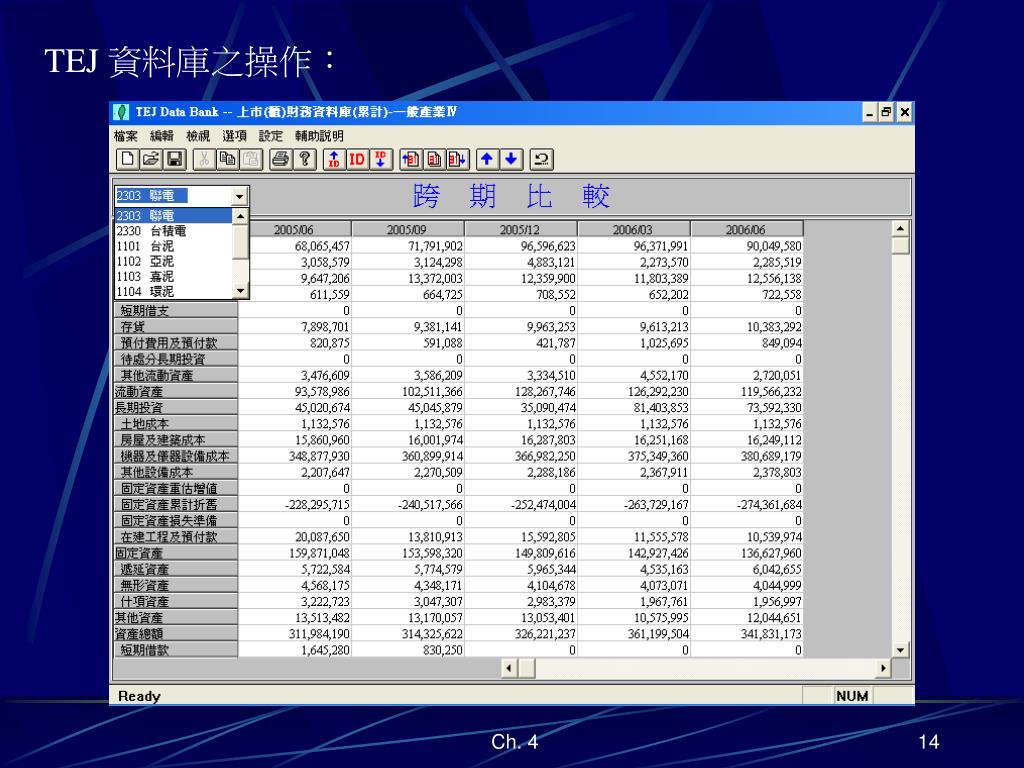The height and width of the screenshot is (768, 1024).
Task: Click the 固定資產累計折舊 row label
Action: 176,505
